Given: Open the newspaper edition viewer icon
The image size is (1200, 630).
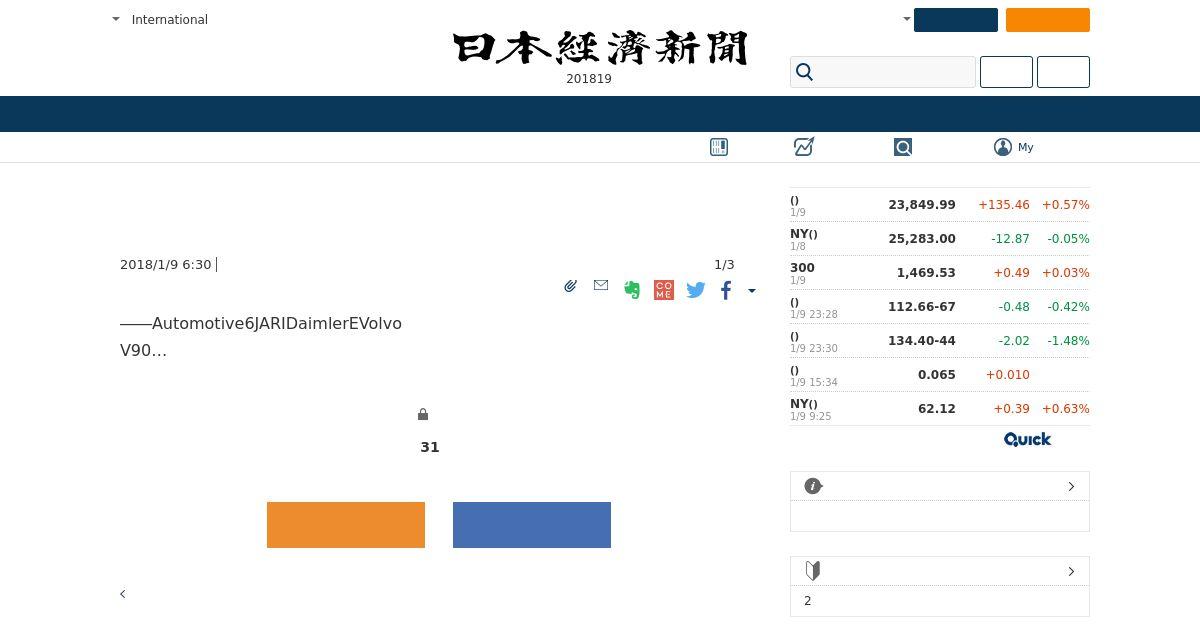Looking at the screenshot, I should click(x=719, y=147).
